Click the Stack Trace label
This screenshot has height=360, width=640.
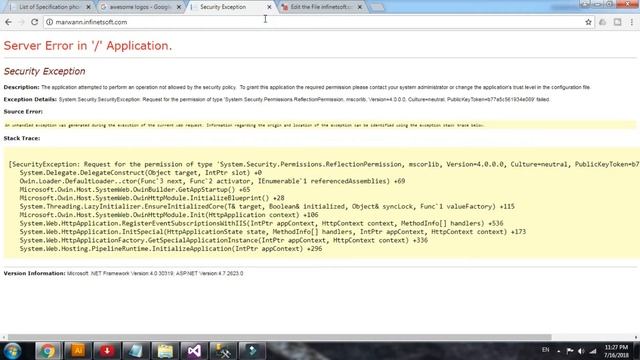[22, 138]
